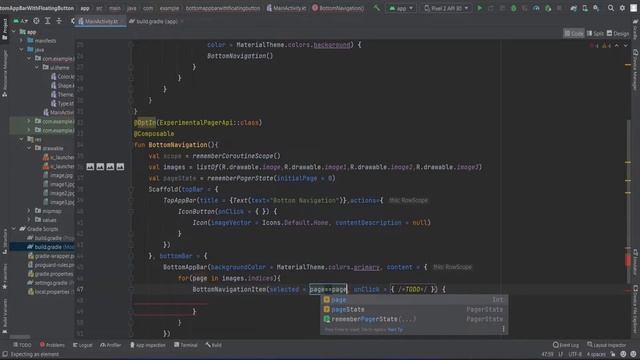
Task: Open the Favorites star sidebar button
Action: point(4,278)
